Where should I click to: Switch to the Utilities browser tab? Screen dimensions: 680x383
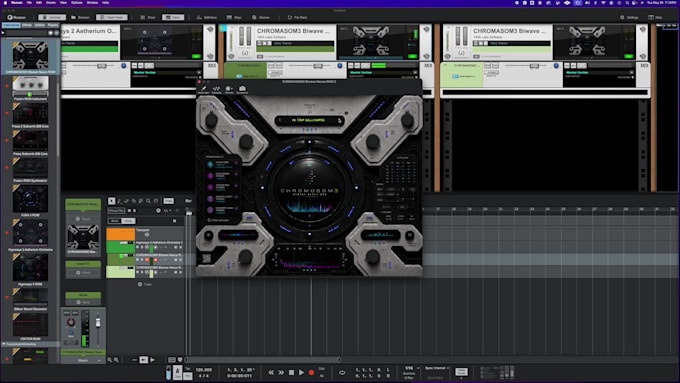click(39, 25)
